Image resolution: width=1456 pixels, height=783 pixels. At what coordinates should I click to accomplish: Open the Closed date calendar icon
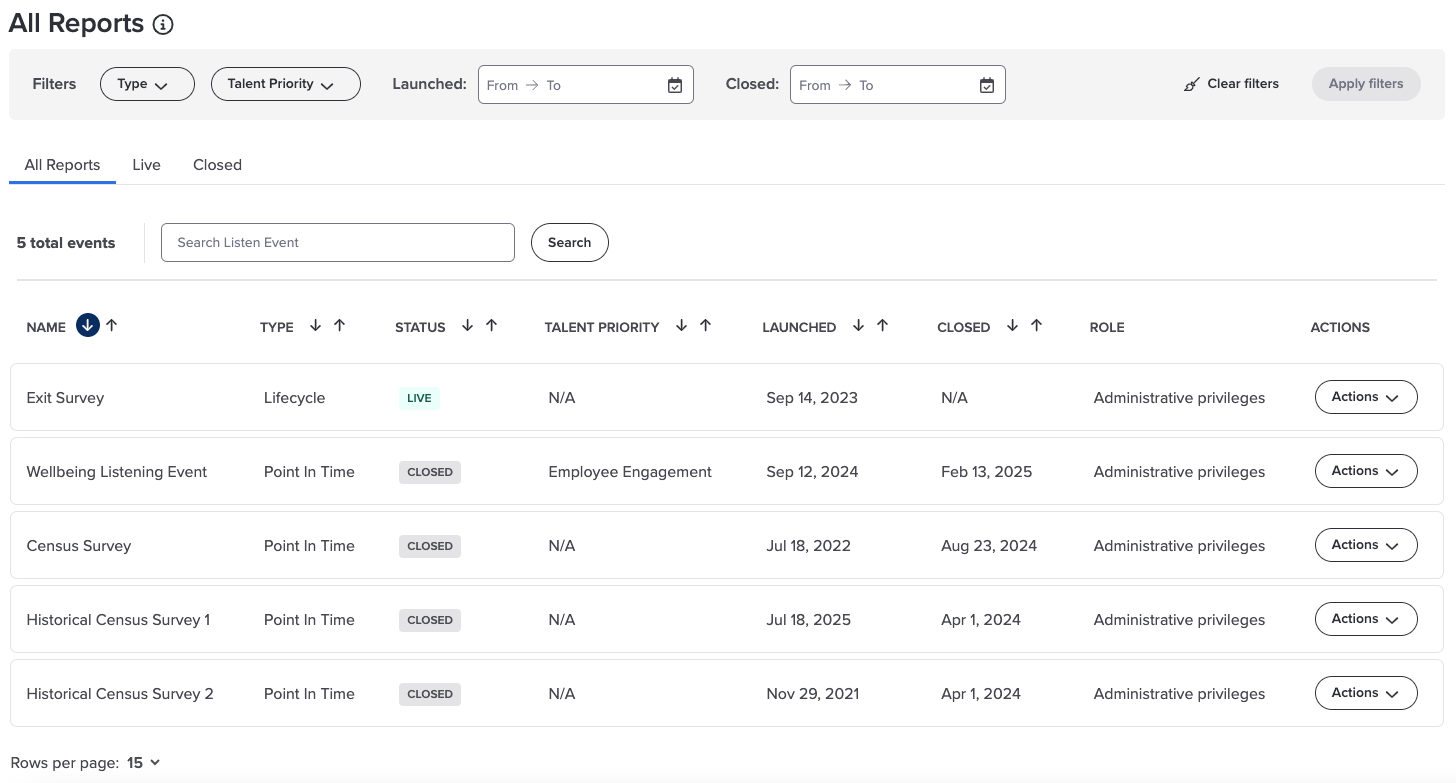pos(987,86)
